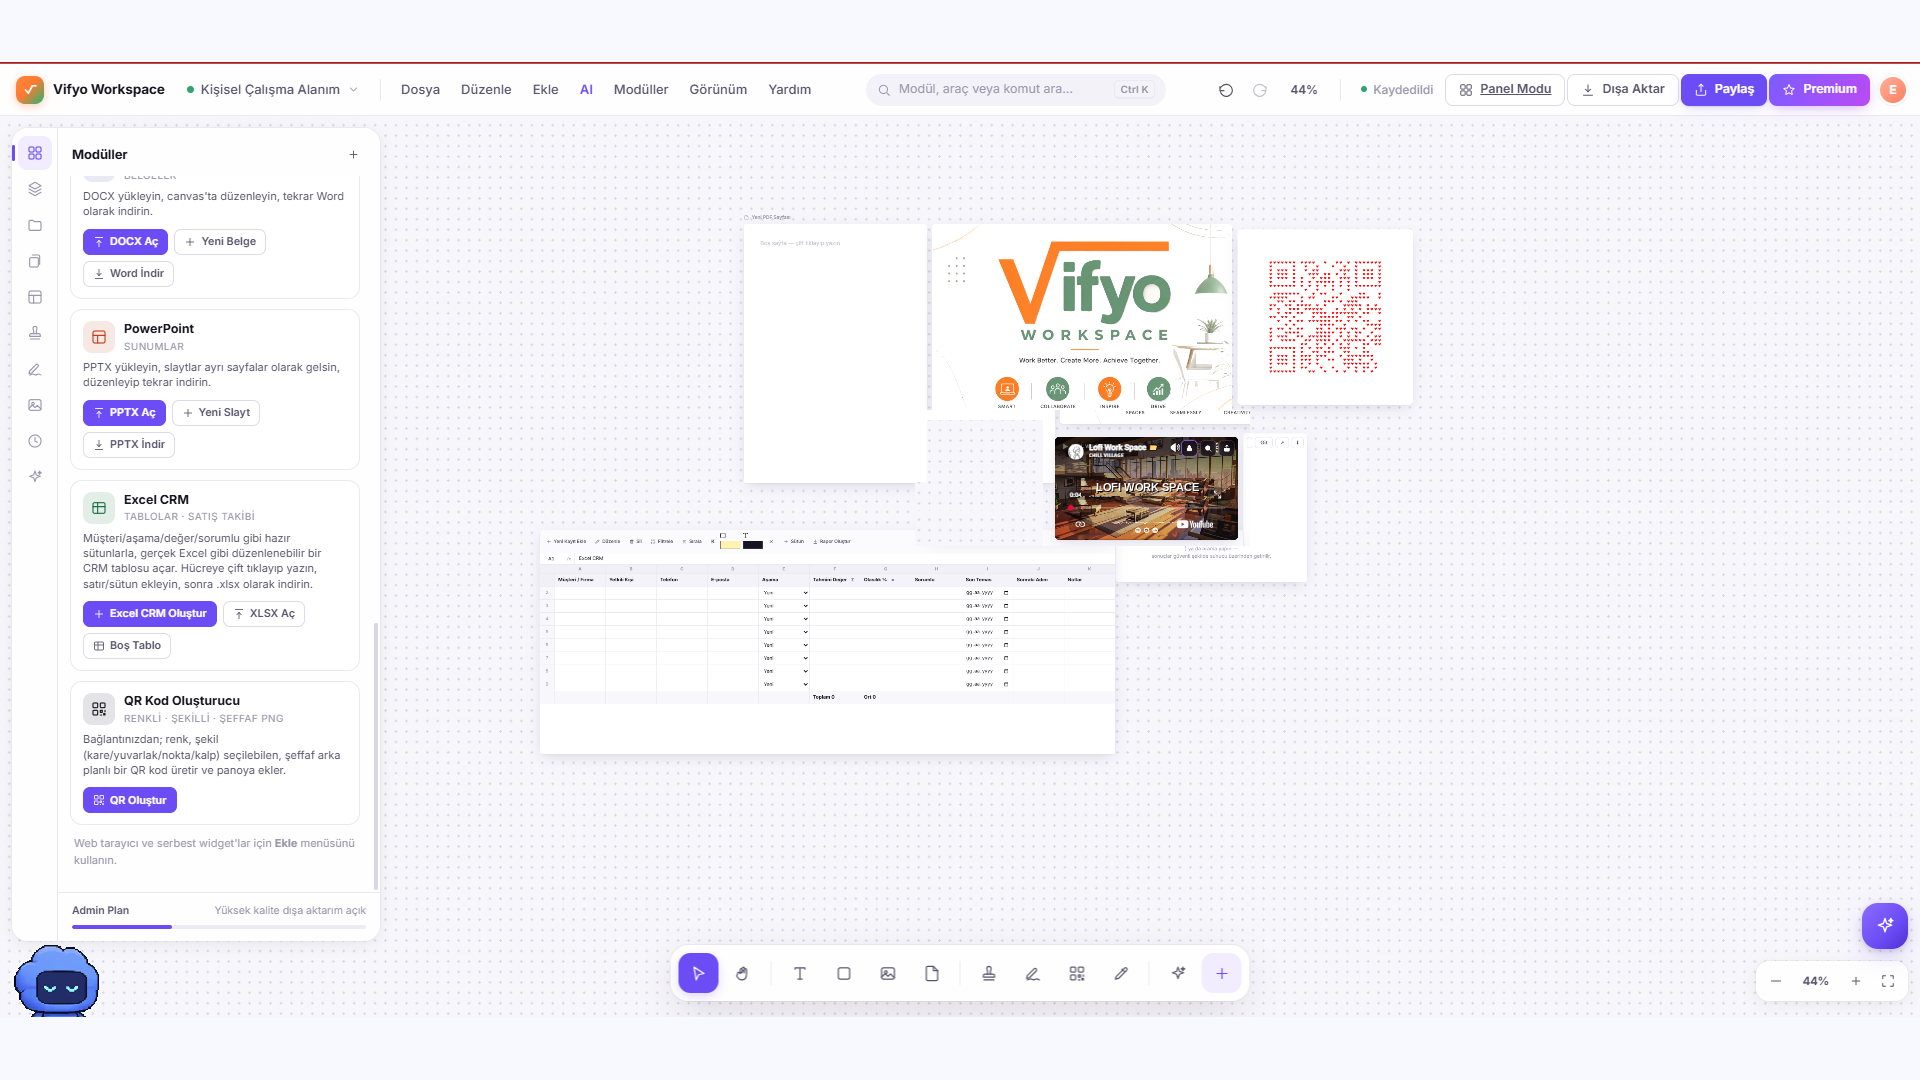Click the Word İndir button
This screenshot has height=1080, width=1920.
point(128,274)
